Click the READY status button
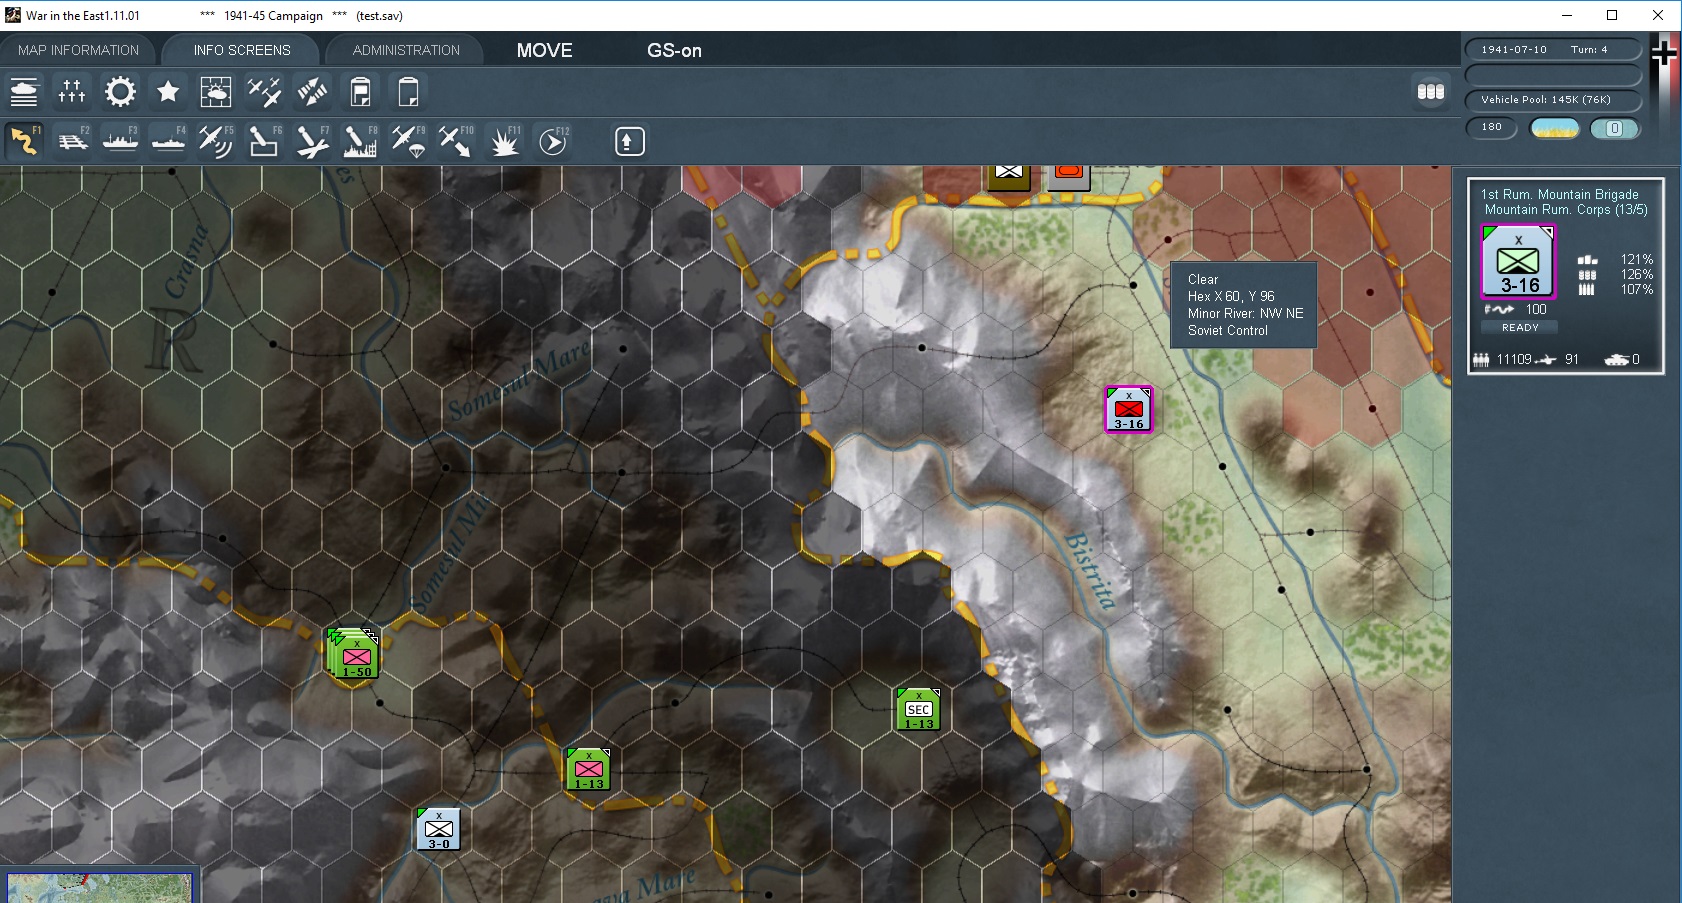Image resolution: width=1682 pixels, height=903 pixels. (x=1520, y=327)
